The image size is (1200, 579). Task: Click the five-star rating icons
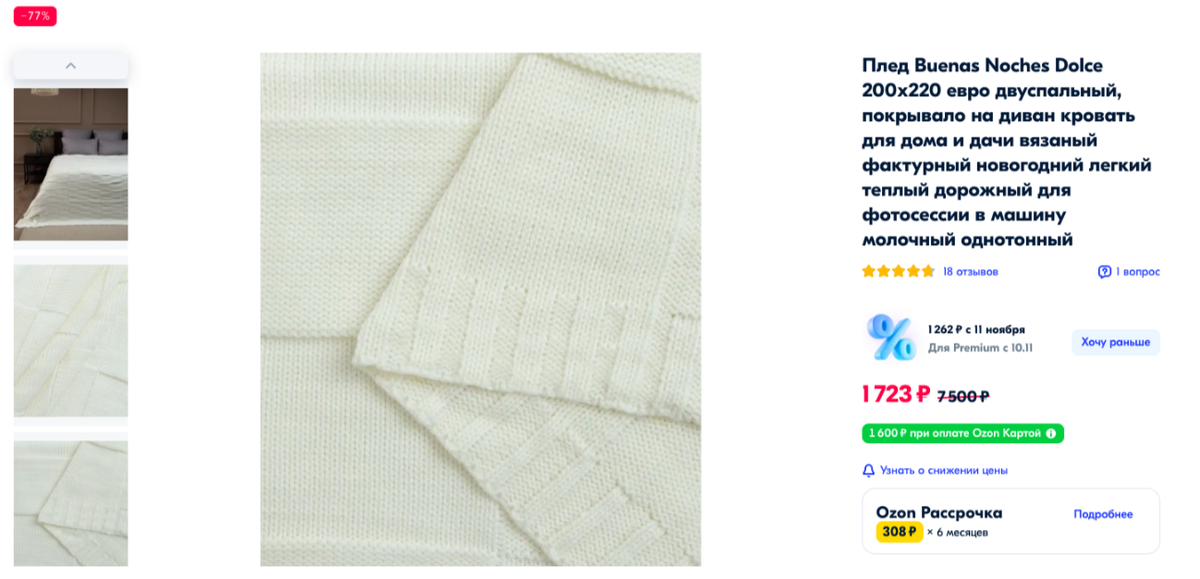pyautogui.click(x=898, y=271)
